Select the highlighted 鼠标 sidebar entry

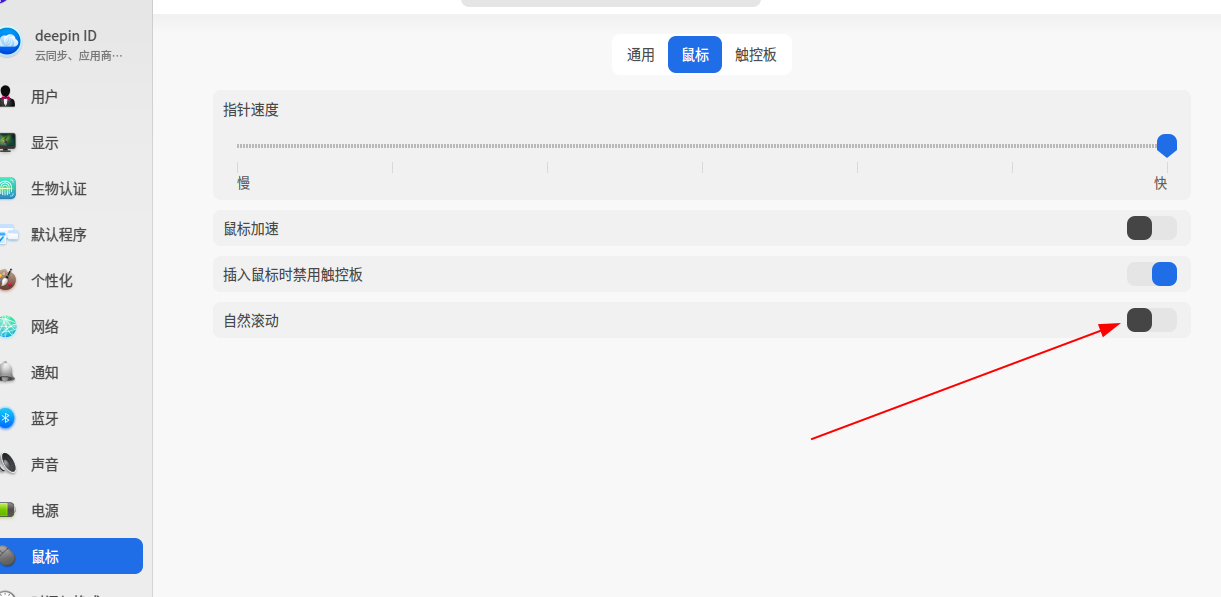pyautogui.click(x=71, y=557)
